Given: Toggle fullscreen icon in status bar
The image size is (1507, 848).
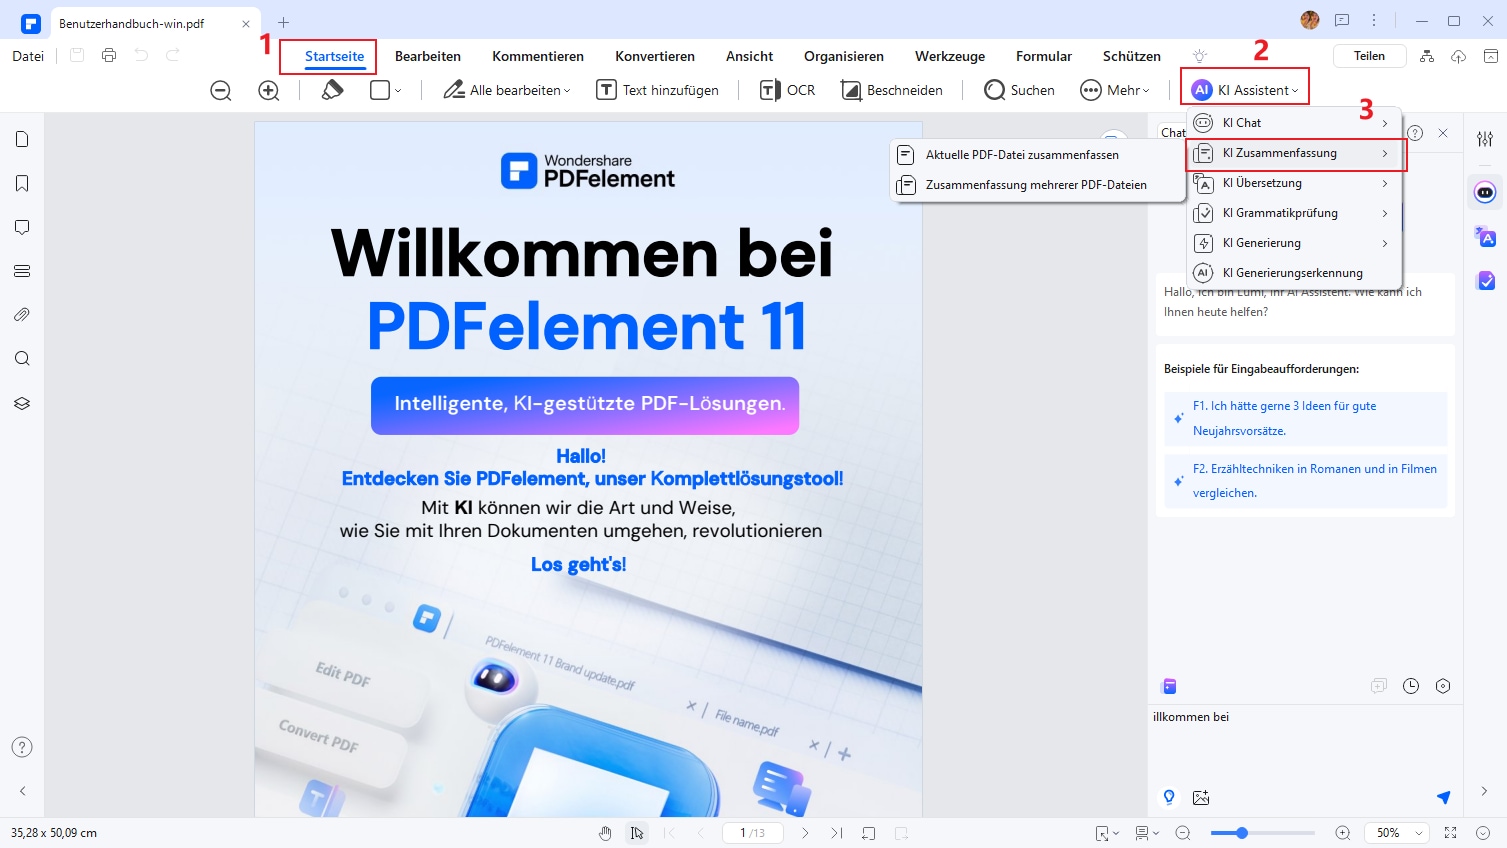Looking at the screenshot, I should [1451, 833].
